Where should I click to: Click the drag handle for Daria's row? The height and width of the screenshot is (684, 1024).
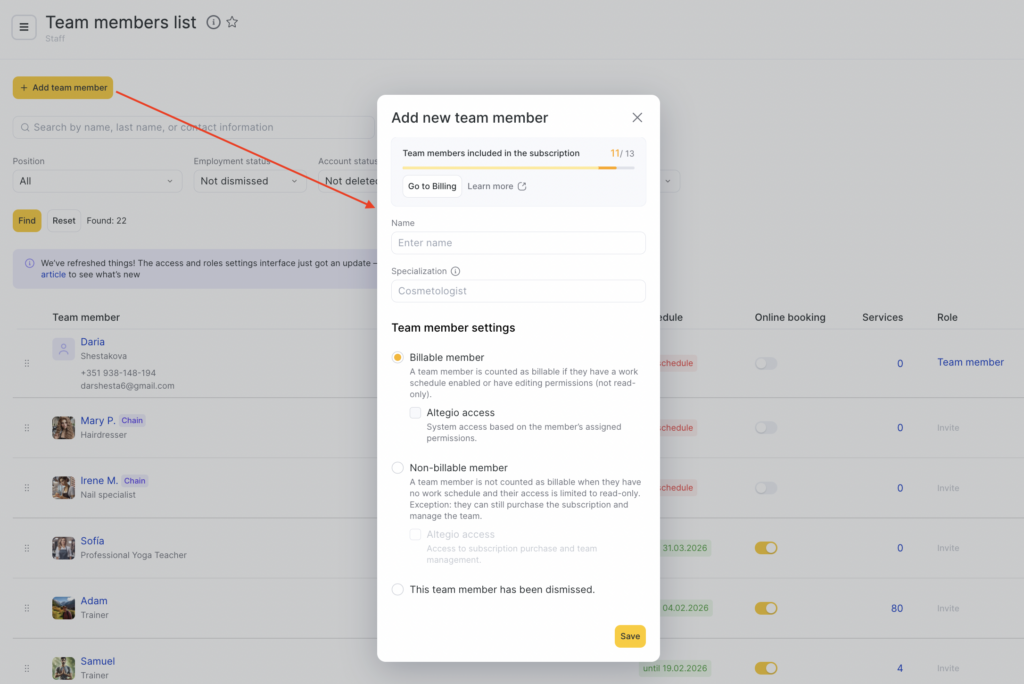pyautogui.click(x=27, y=363)
